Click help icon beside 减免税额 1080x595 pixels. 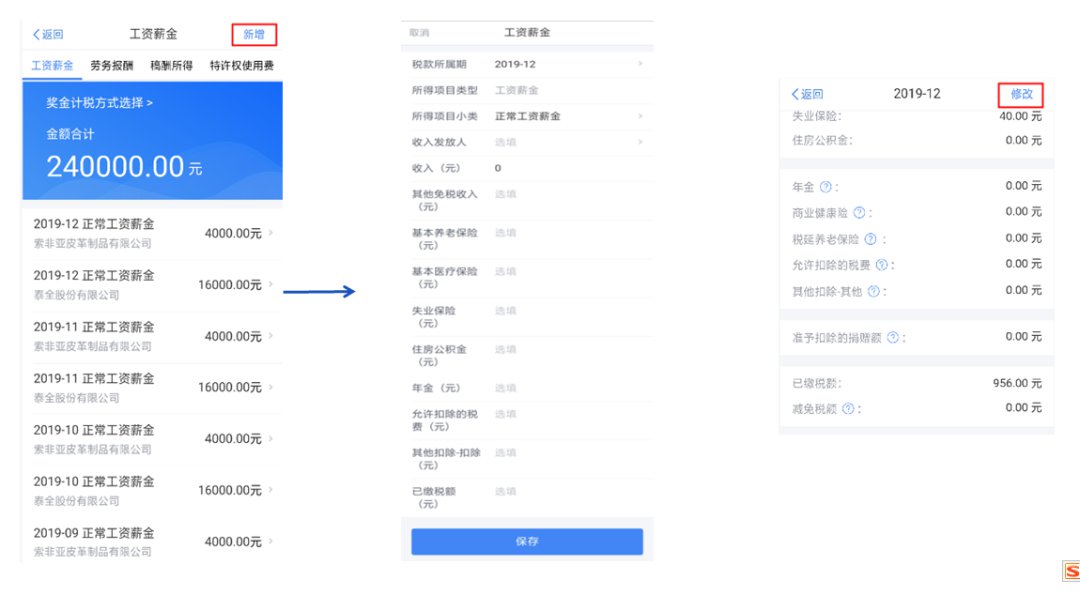click(x=848, y=409)
